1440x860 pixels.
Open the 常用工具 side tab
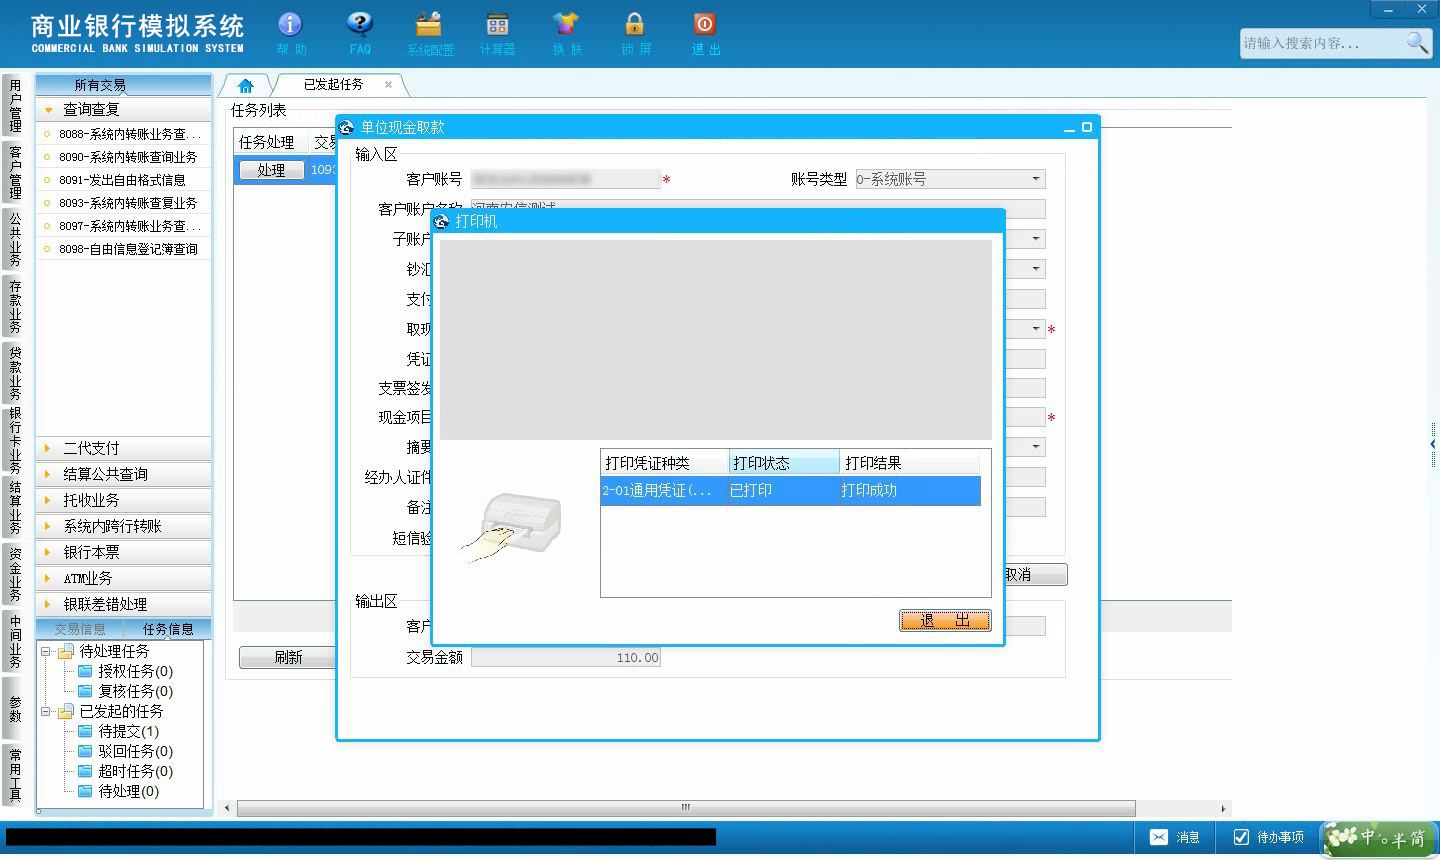click(x=15, y=774)
